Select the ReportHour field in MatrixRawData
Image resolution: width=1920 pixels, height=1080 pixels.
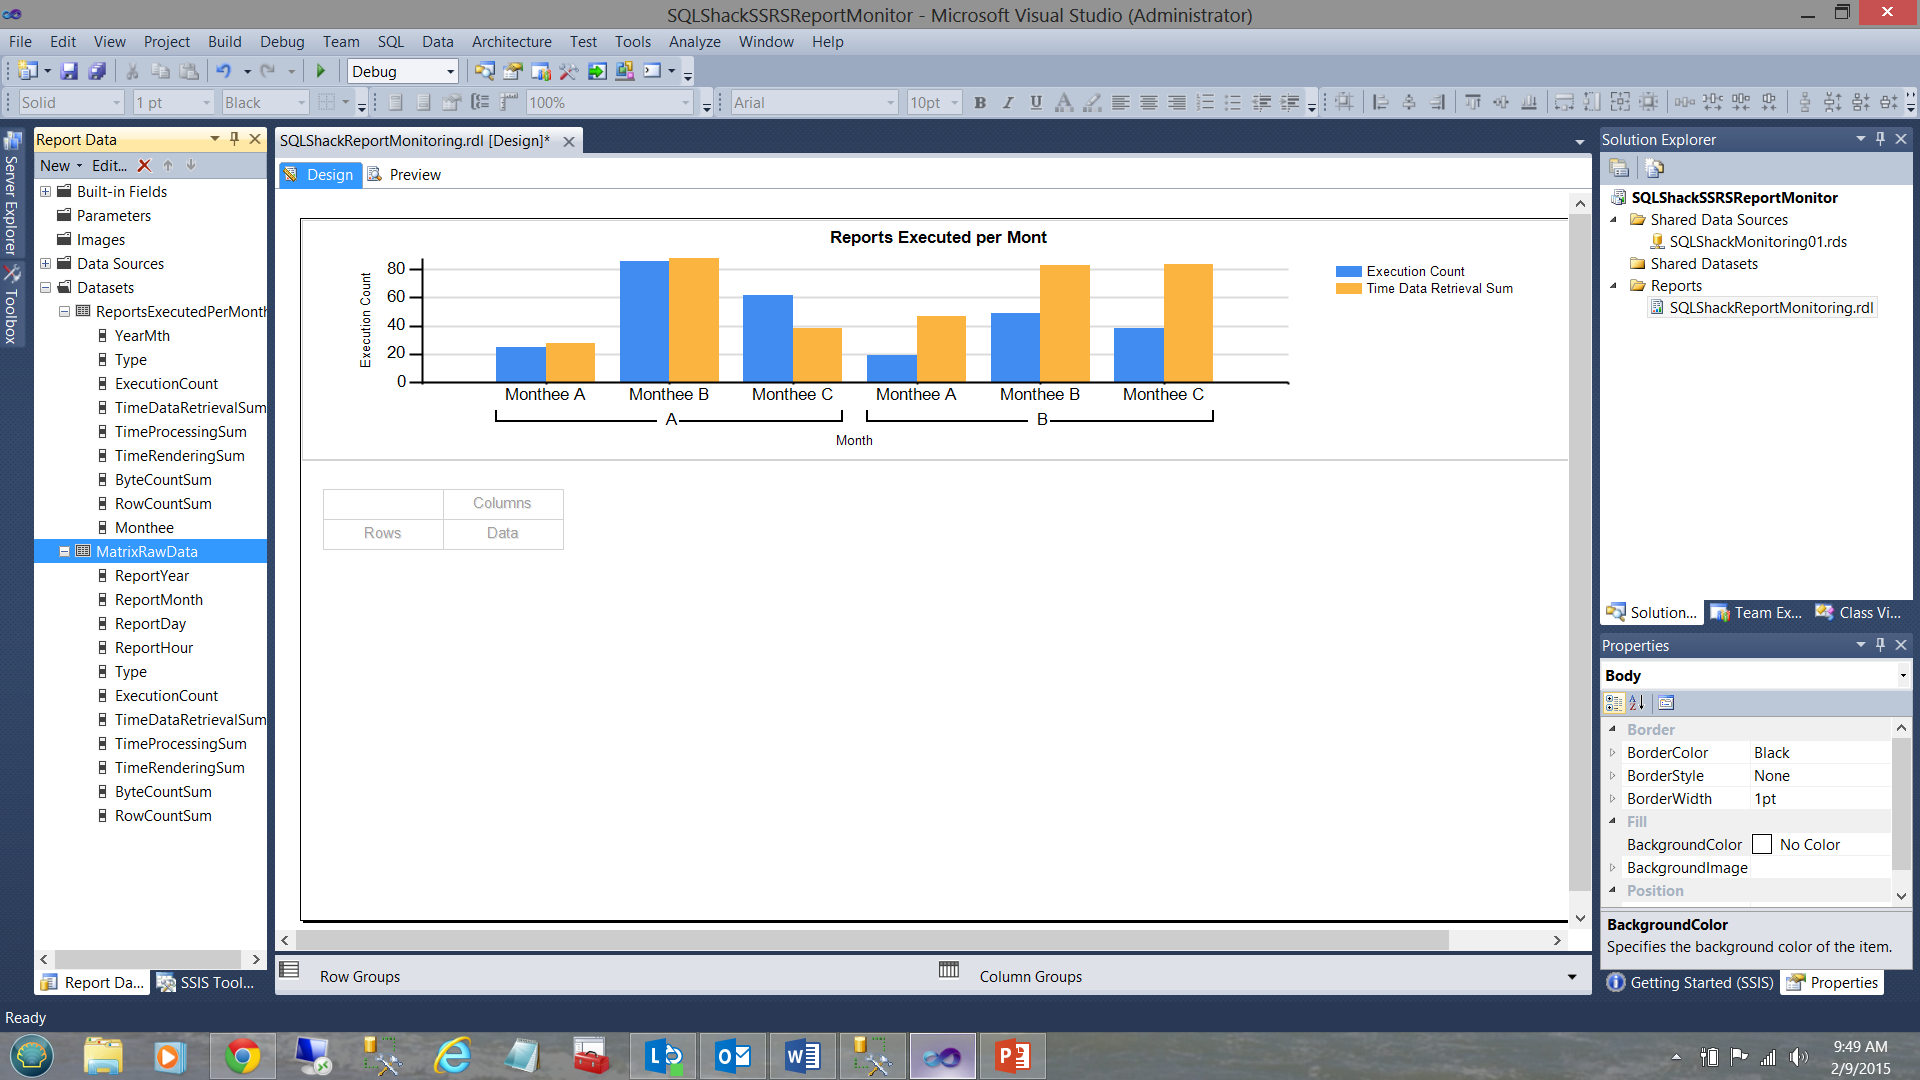[x=153, y=648]
